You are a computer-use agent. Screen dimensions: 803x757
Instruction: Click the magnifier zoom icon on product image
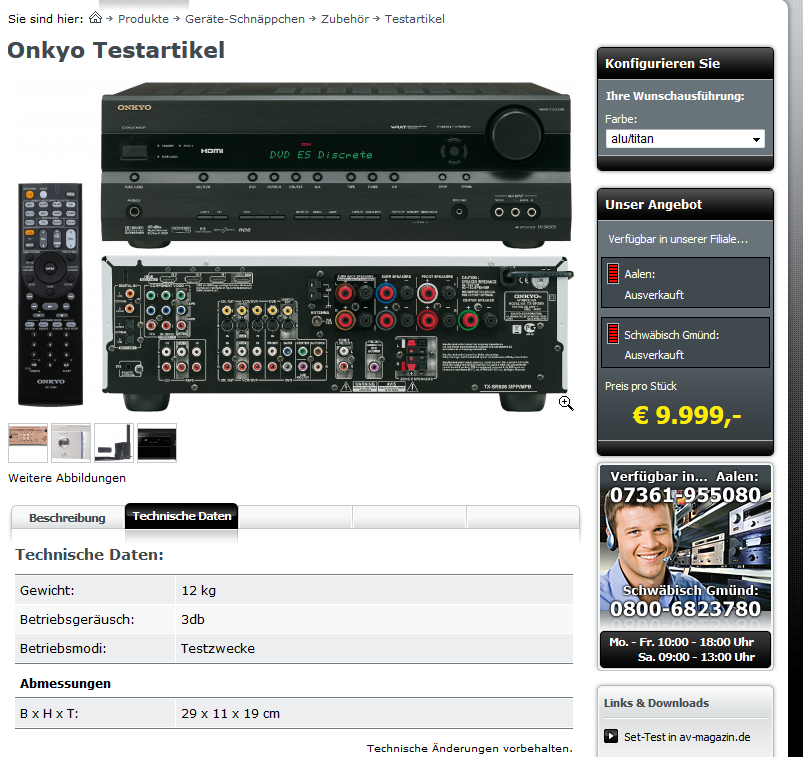(x=566, y=402)
